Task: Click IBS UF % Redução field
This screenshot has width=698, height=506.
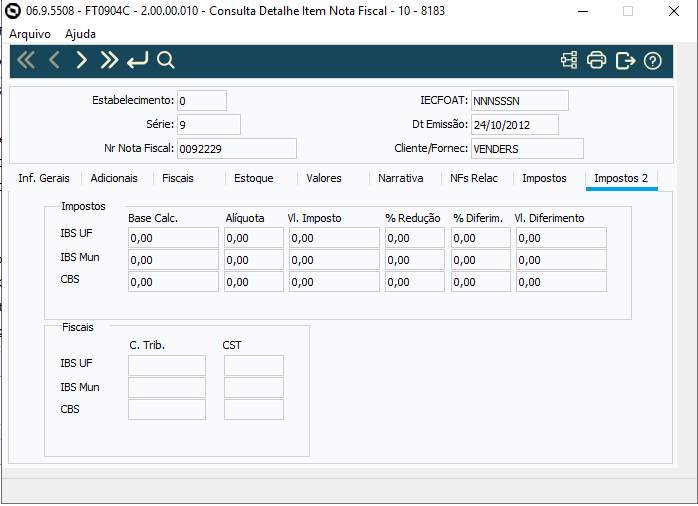Action: coord(415,238)
